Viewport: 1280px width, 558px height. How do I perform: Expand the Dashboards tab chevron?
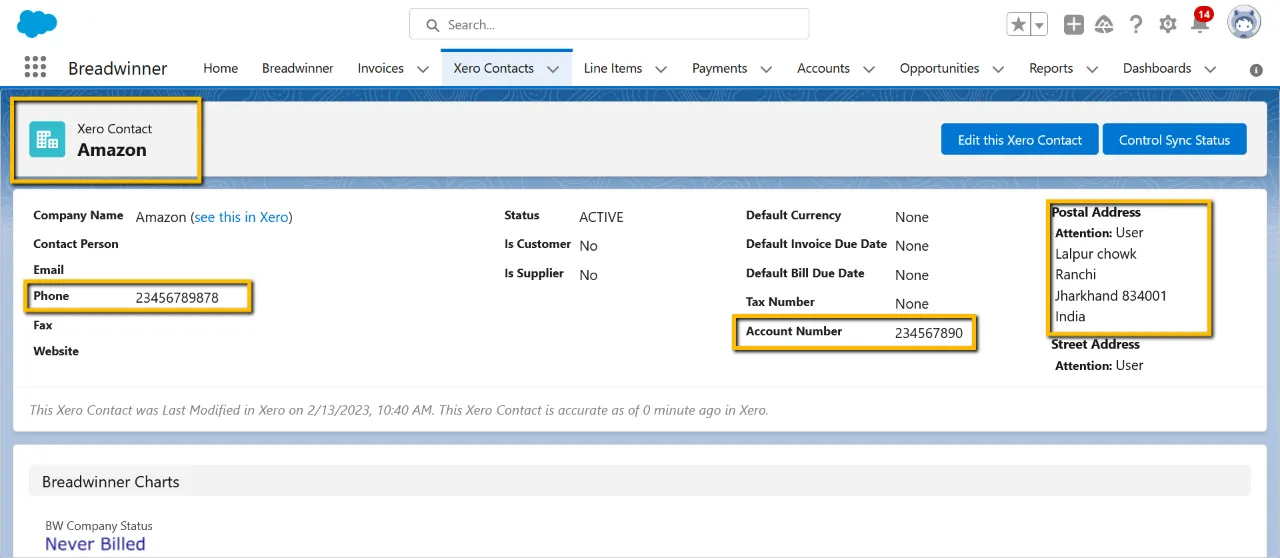click(1210, 69)
